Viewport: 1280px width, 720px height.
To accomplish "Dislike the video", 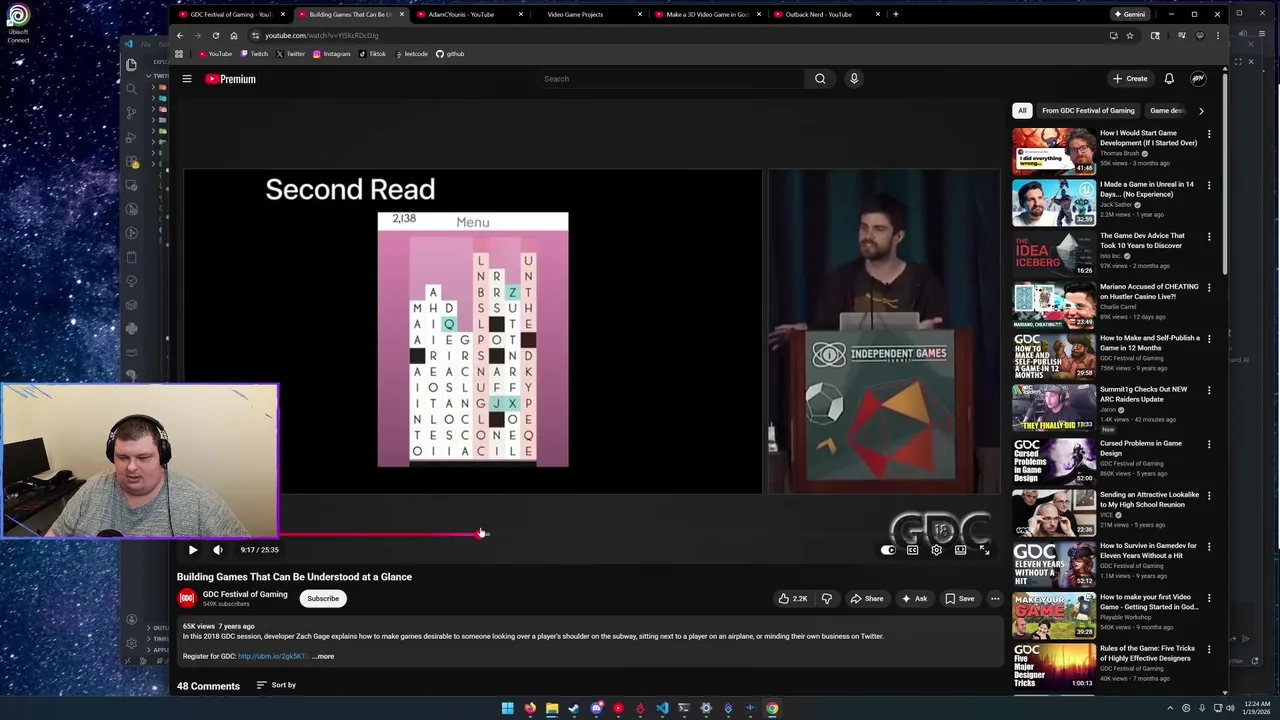I will click(827, 599).
